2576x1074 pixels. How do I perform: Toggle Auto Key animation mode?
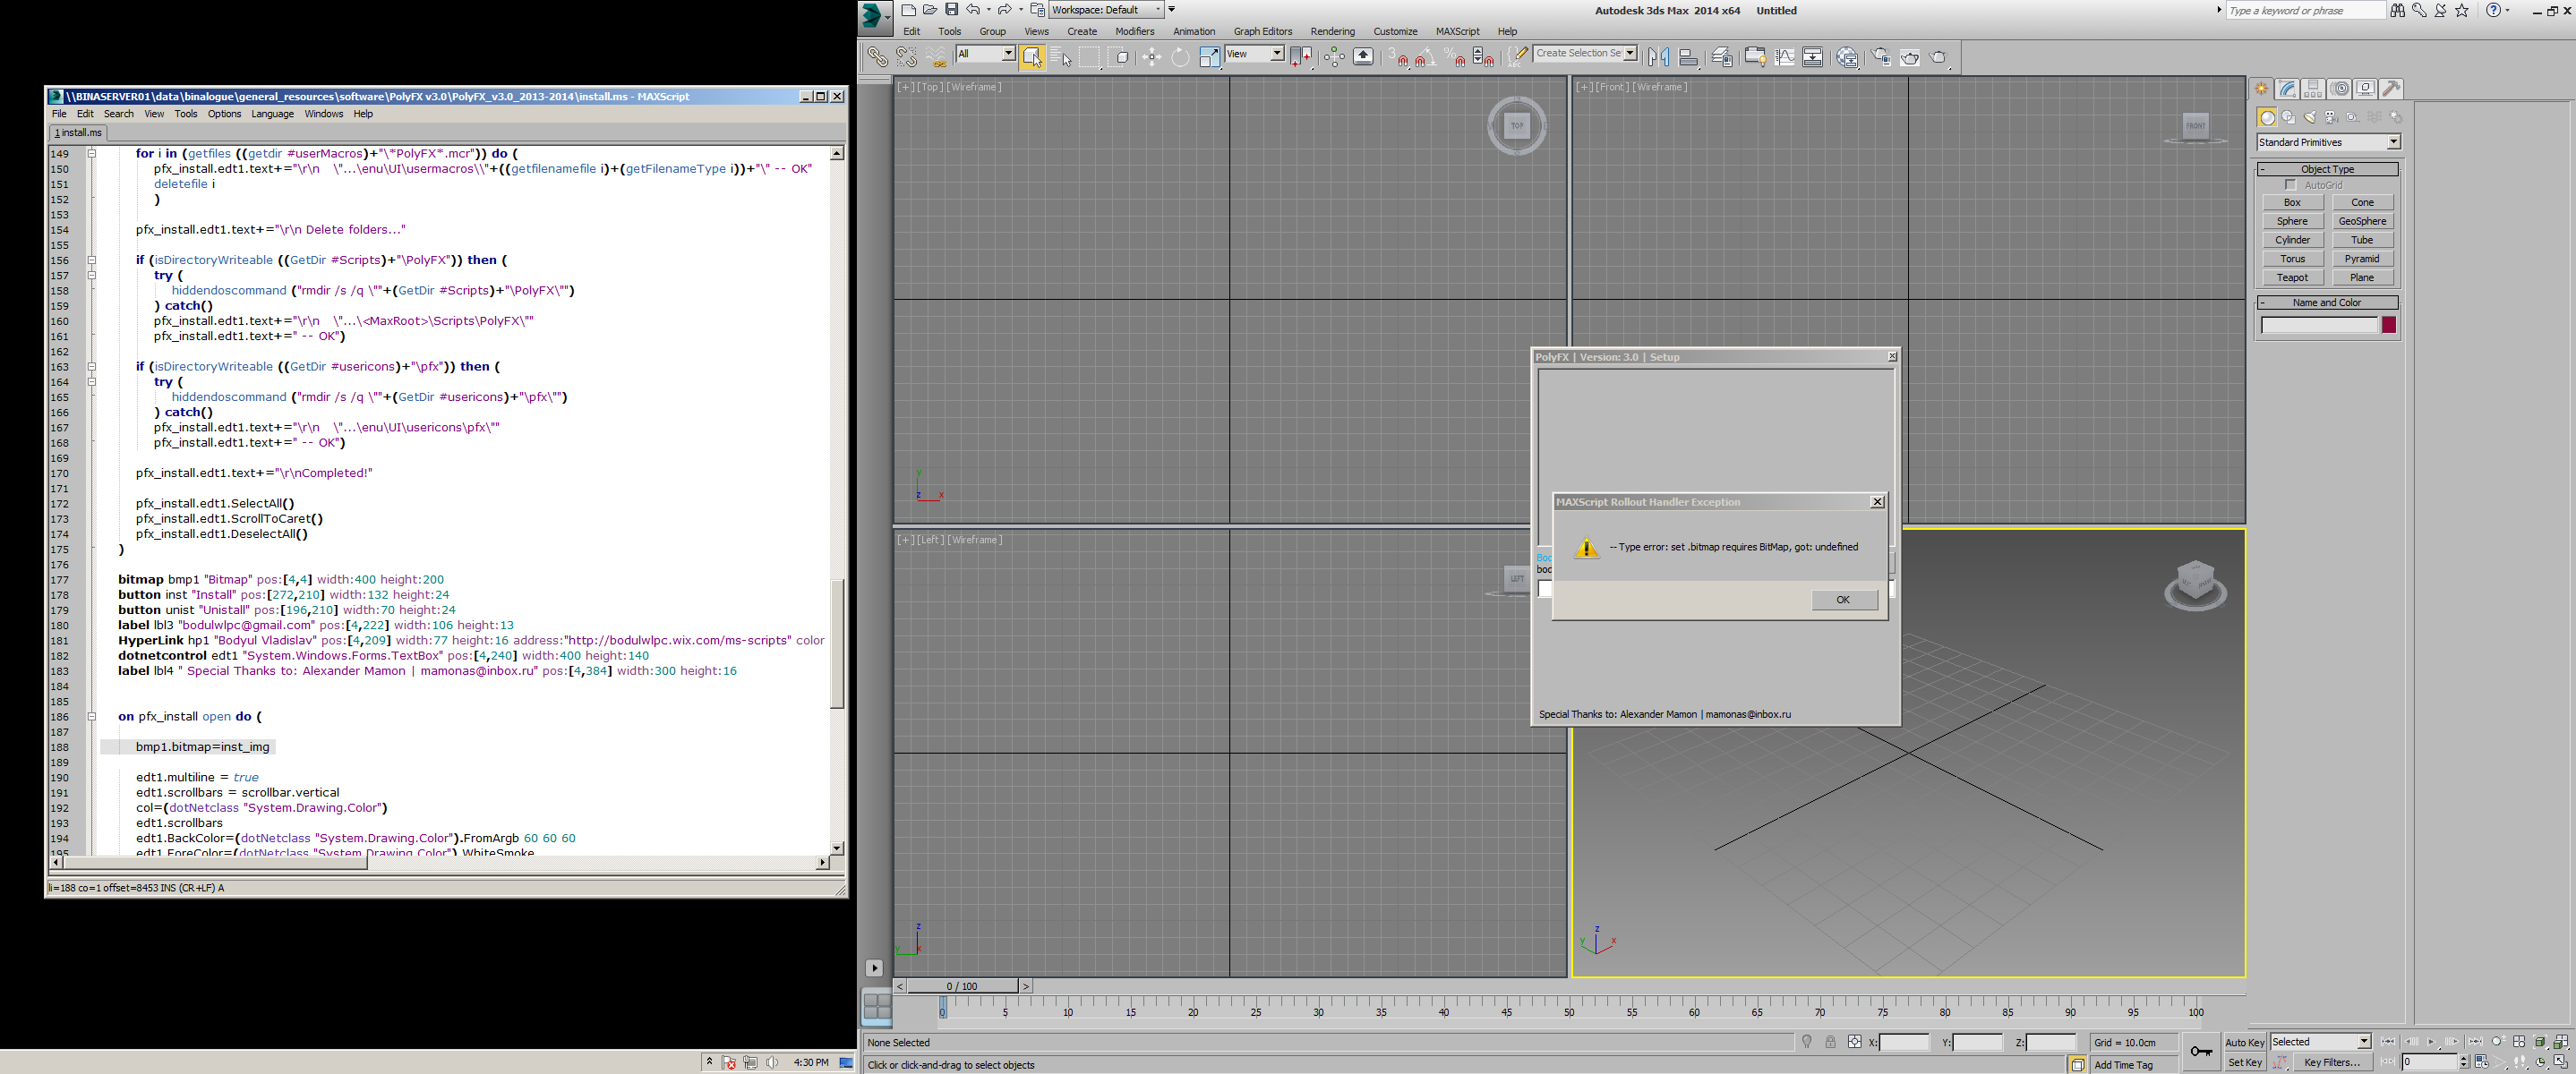pyautogui.click(x=2245, y=1042)
